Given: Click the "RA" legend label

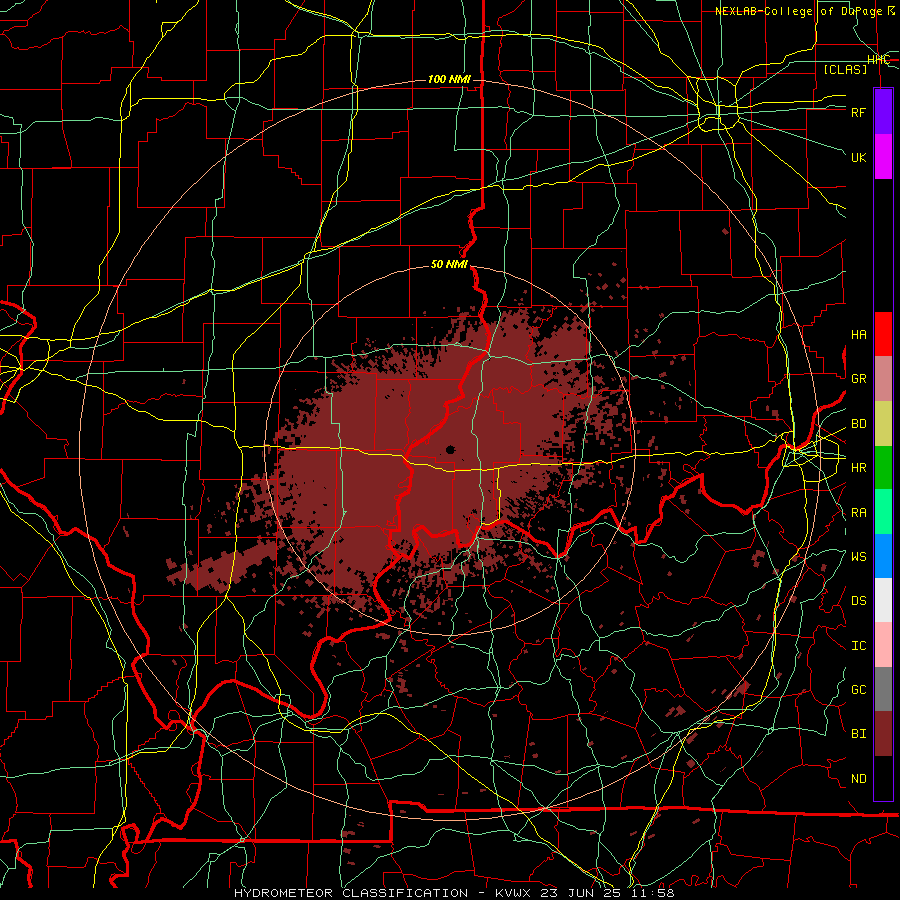Looking at the screenshot, I should 858,512.
